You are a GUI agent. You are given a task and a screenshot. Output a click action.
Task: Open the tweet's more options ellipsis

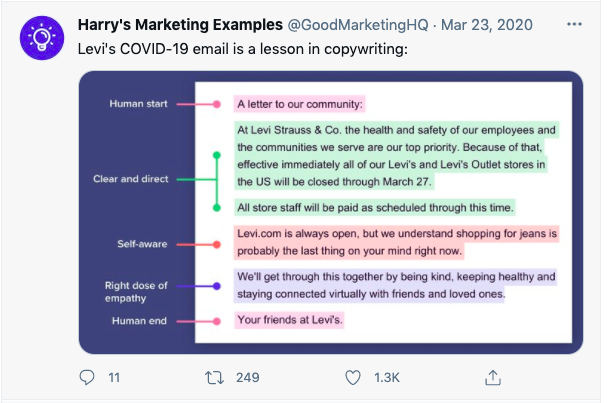(x=573, y=23)
